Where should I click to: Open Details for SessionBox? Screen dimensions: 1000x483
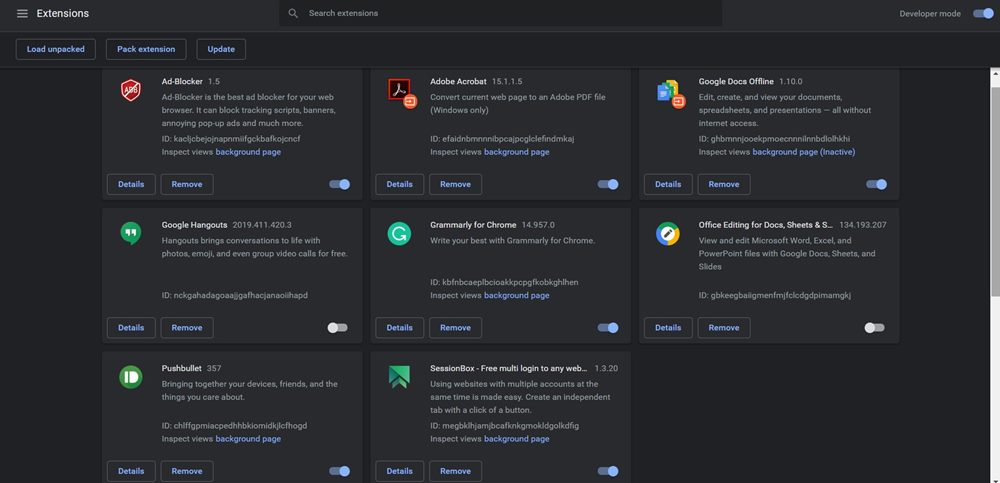coord(400,472)
